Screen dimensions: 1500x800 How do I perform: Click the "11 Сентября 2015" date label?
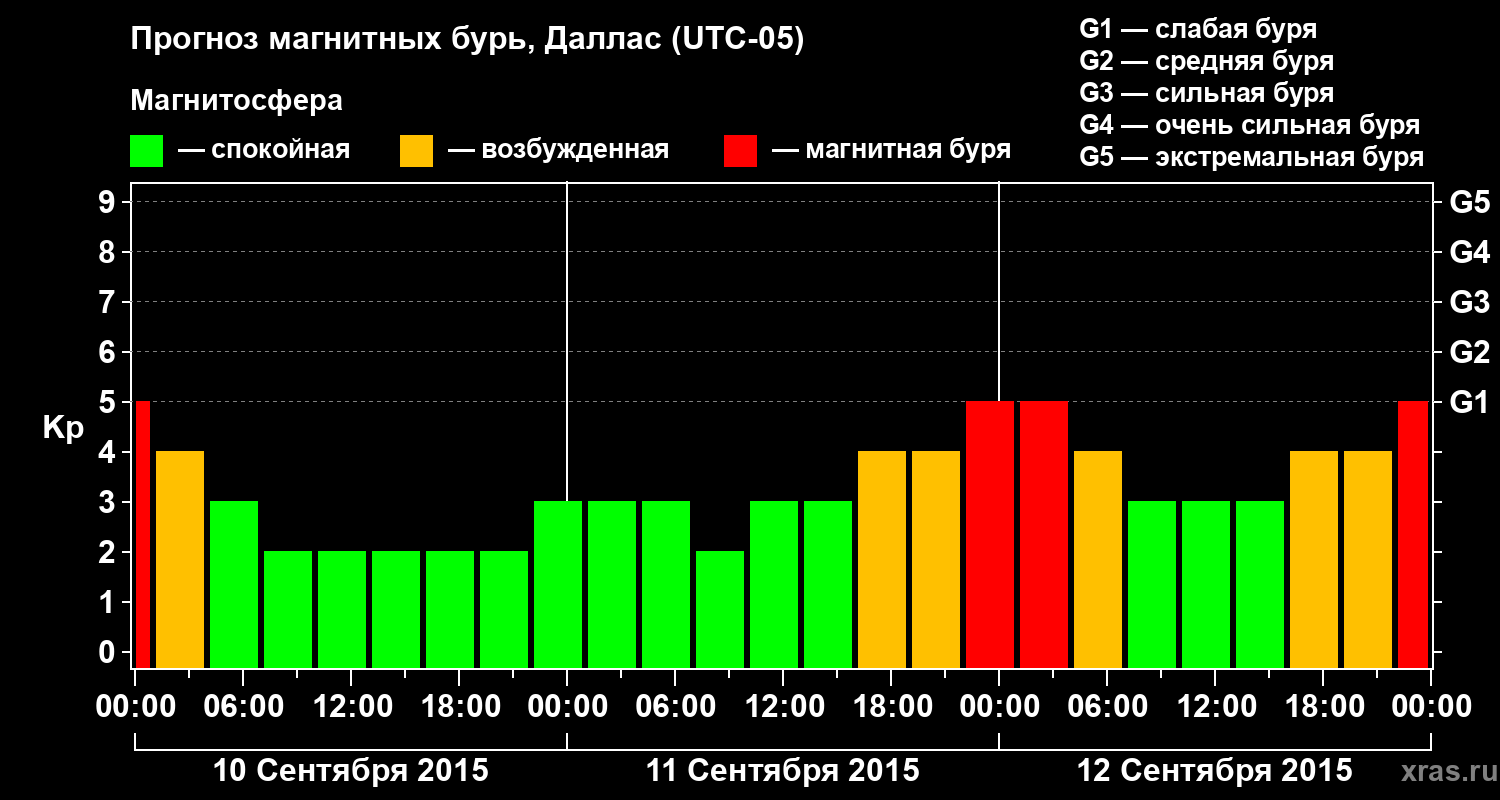click(783, 770)
